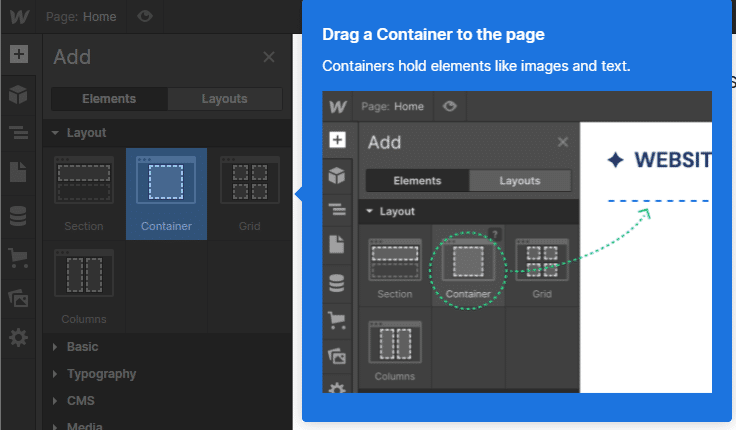Expand the Typography section
736x430 pixels.
click(101, 374)
